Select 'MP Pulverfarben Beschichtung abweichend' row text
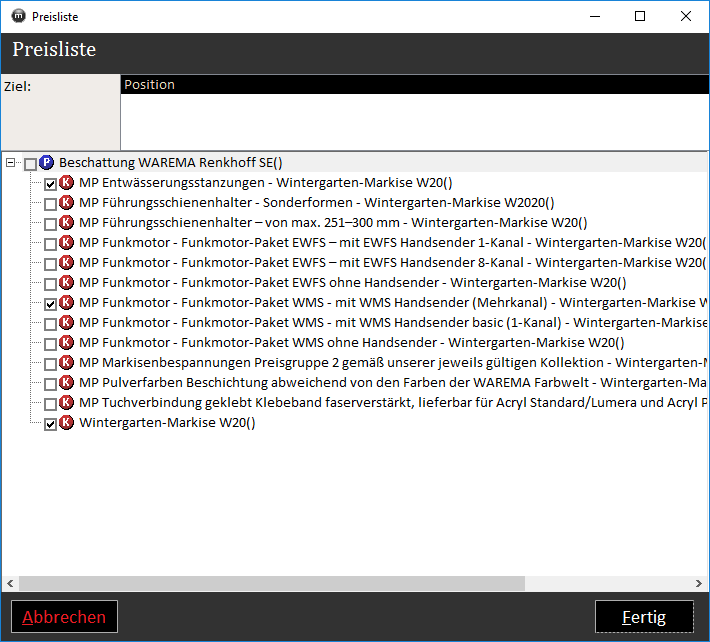The width and height of the screenshot is (710, 642). tap(393, 383)
